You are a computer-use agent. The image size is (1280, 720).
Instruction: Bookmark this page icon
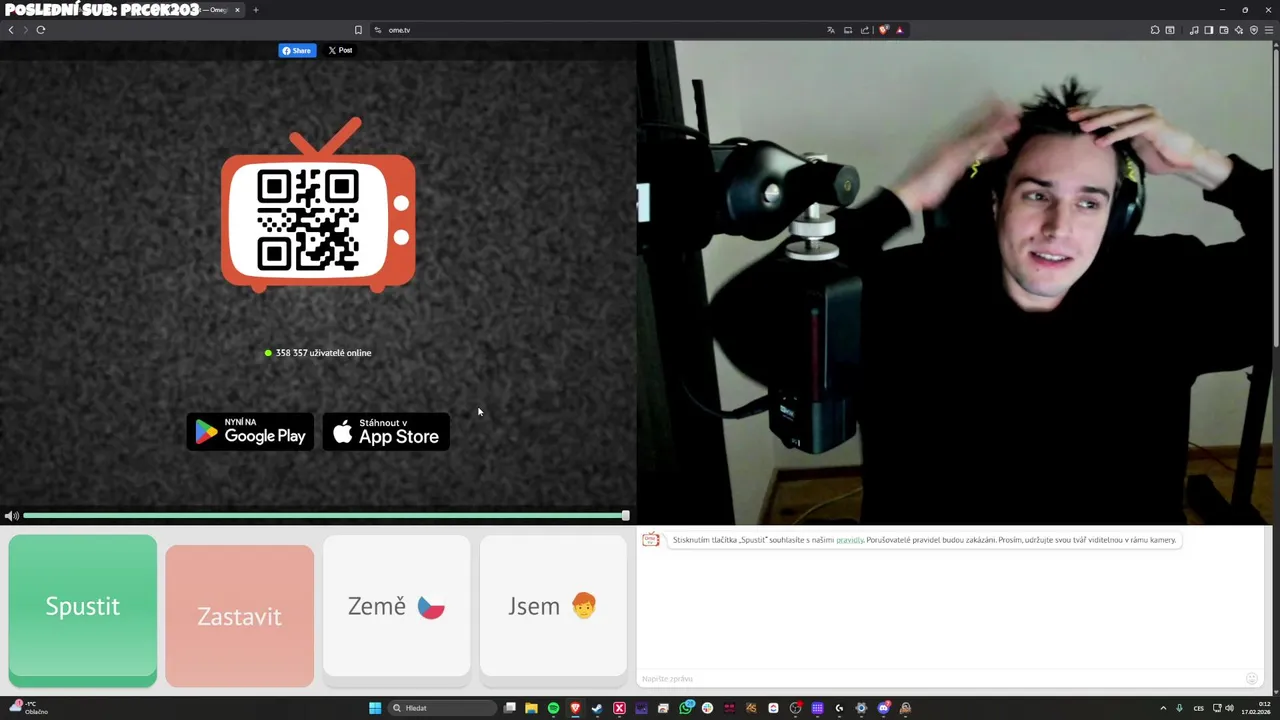(358, 30)
